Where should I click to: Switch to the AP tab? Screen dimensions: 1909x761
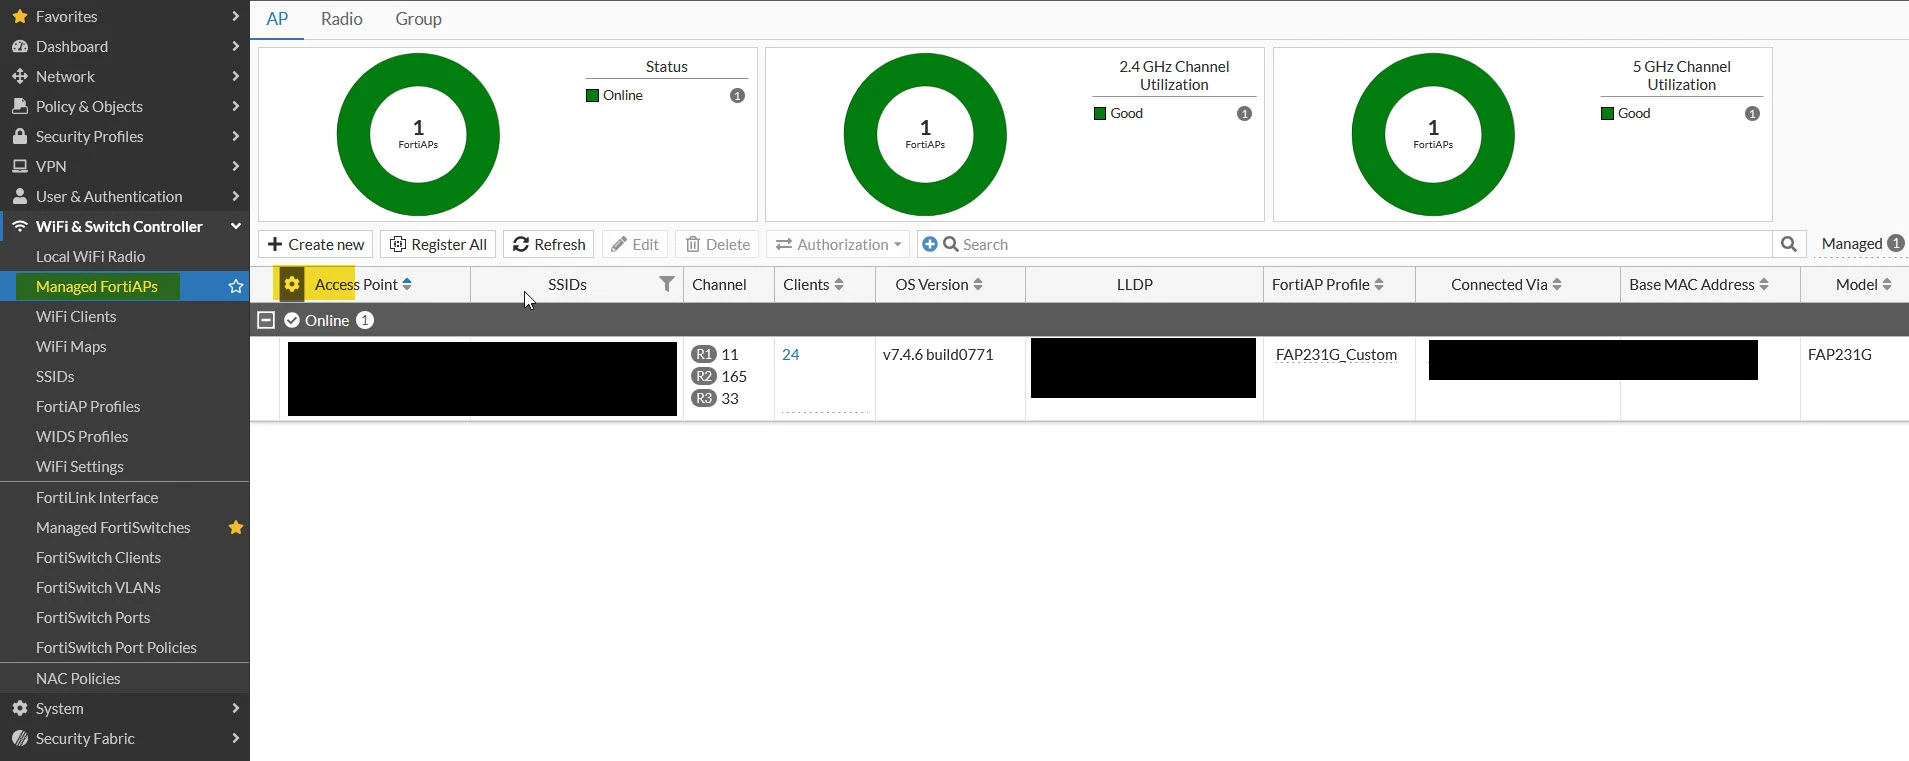pos(277,19)
